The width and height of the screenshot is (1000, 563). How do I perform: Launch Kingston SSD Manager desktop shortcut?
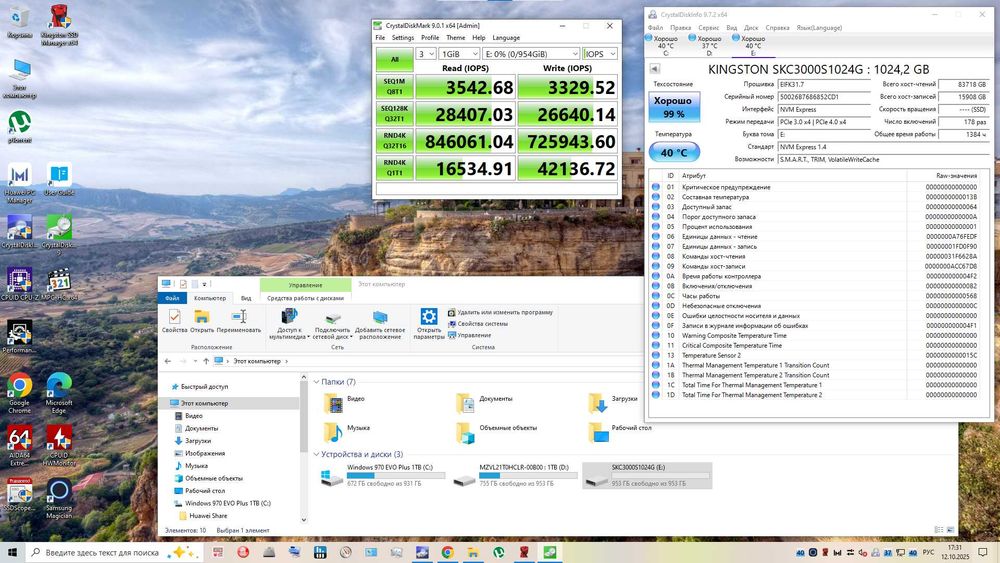tap(59, 25)
